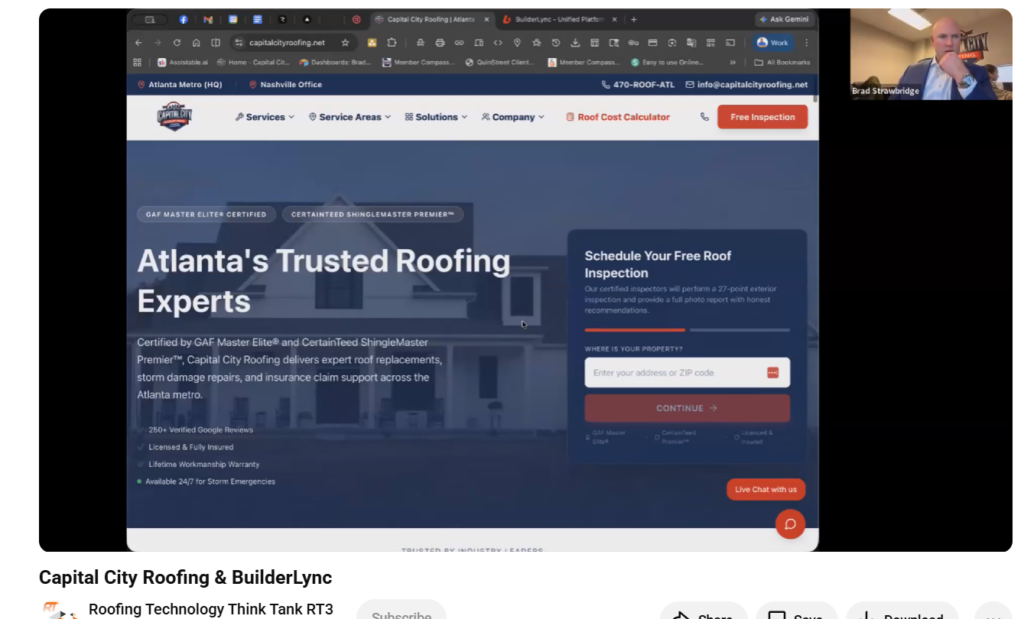Click the Live Chat with us button
The width and height of the screenshot is (1024, 619).
click(x=765, y=489)
